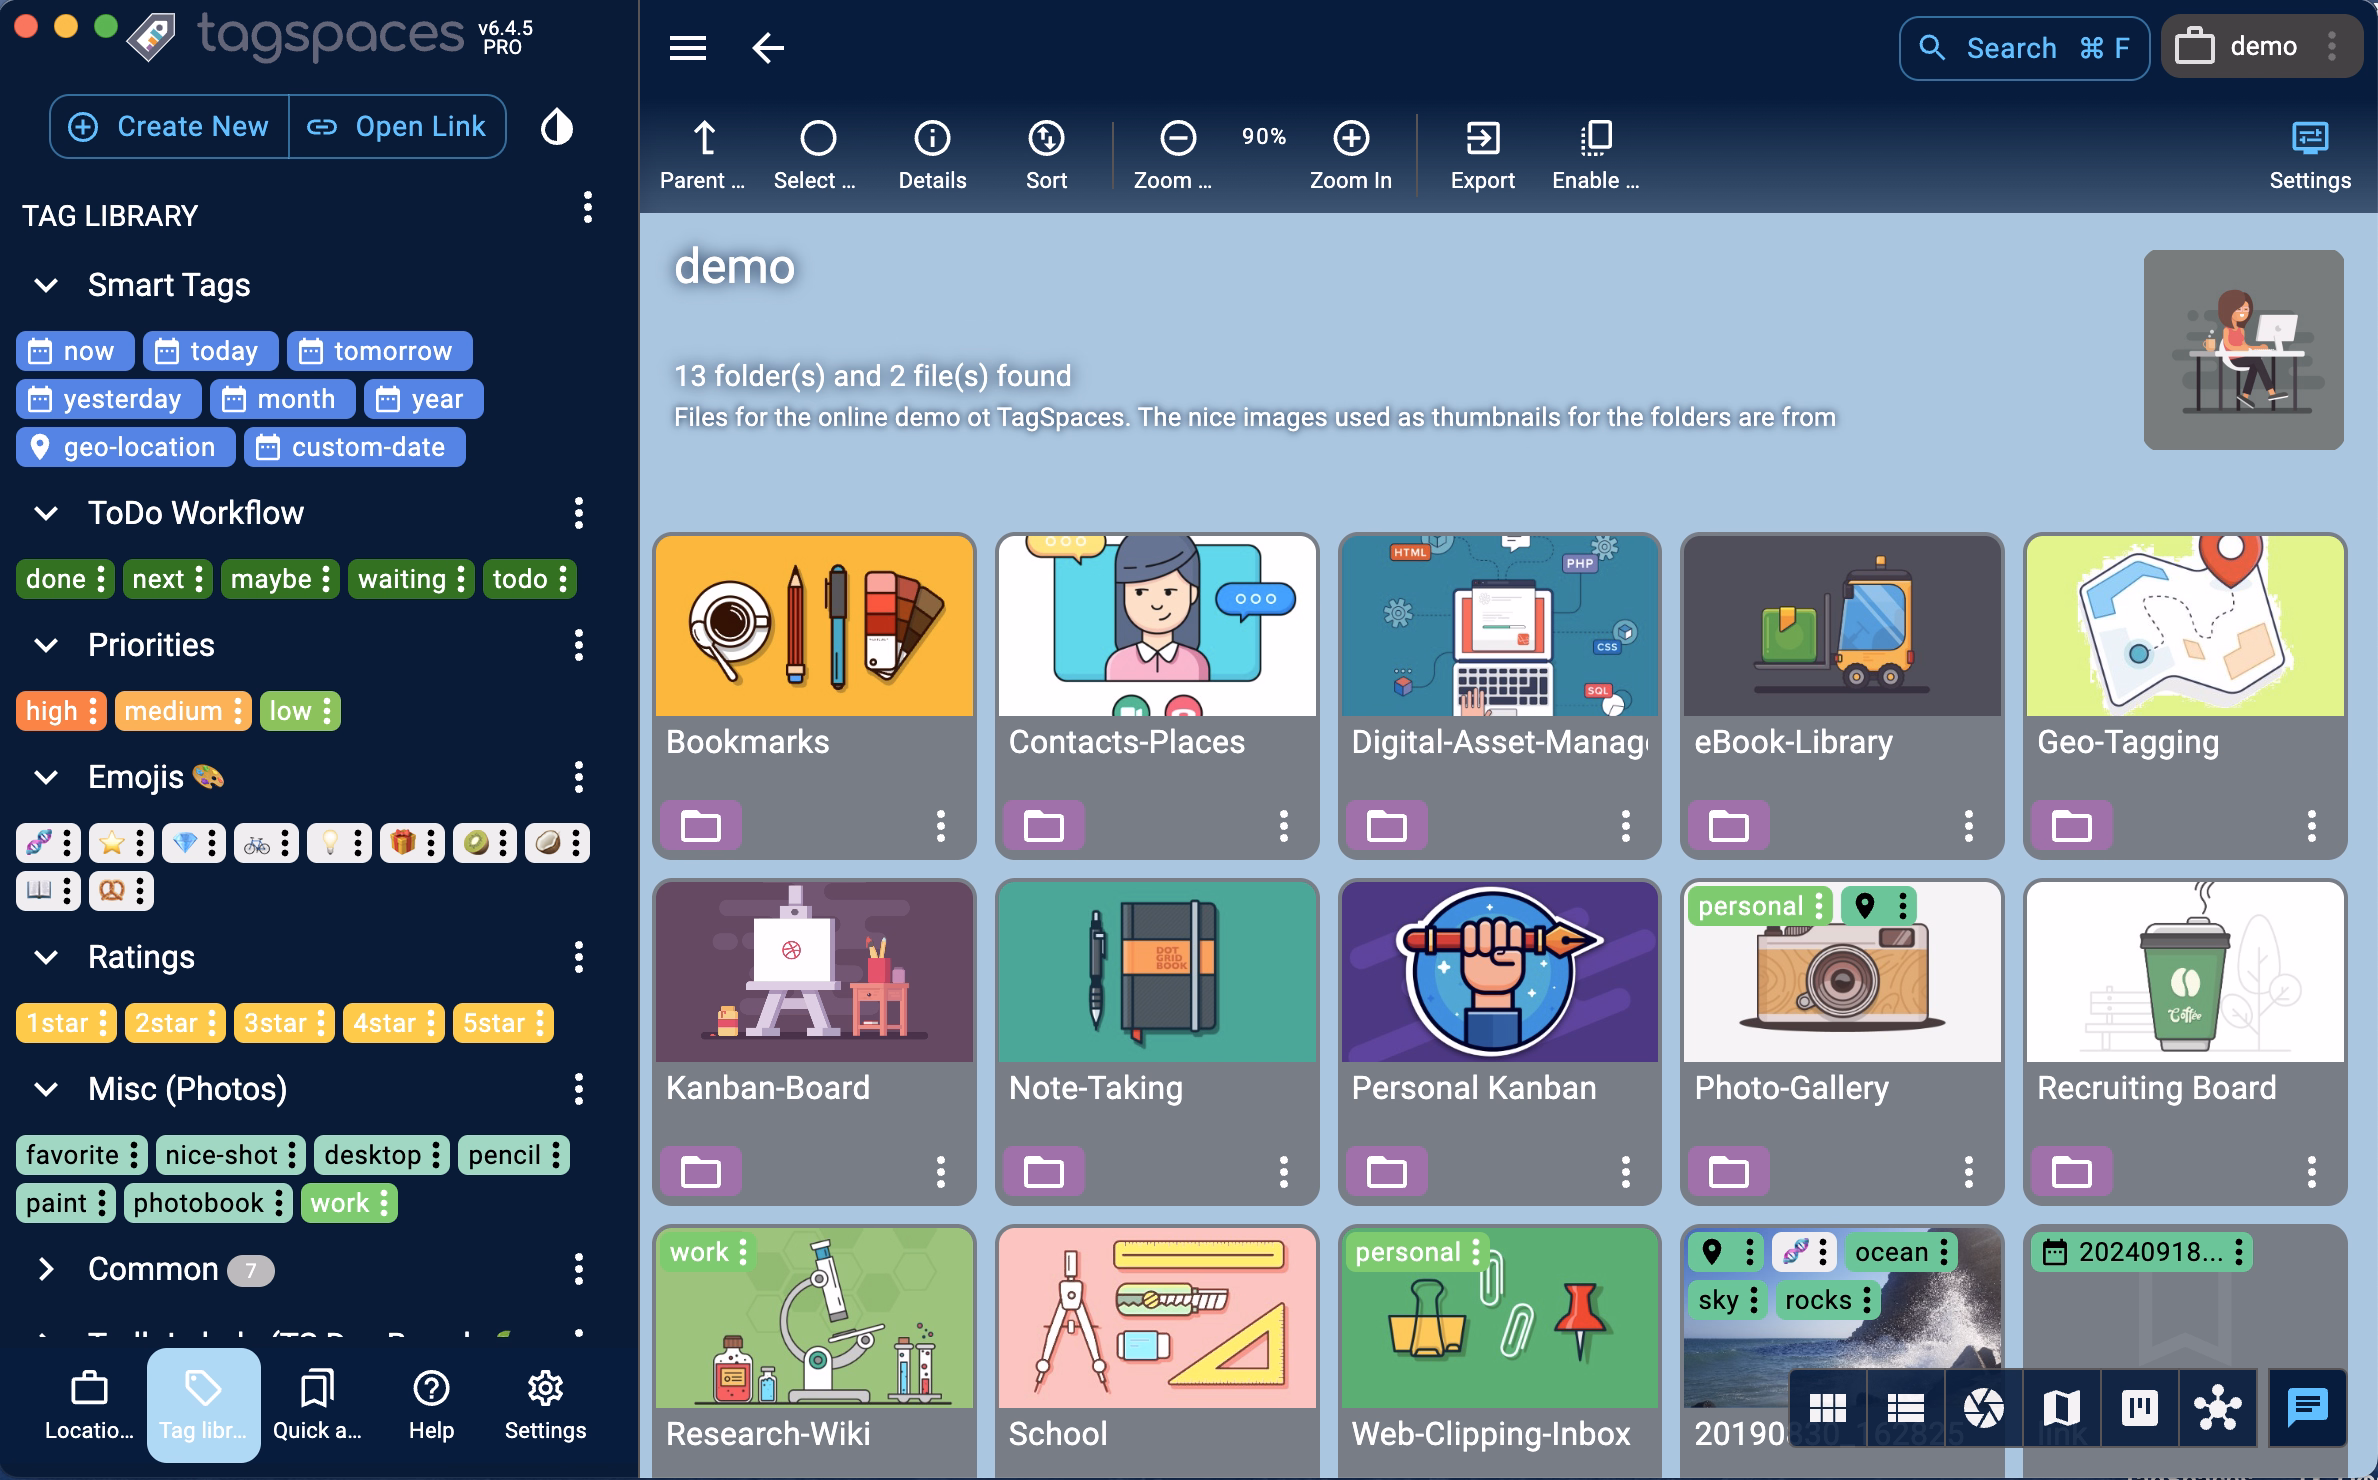This screenshot has height=1480, width=2378.
Task: Click the Search field
Action: [2024, 47]
